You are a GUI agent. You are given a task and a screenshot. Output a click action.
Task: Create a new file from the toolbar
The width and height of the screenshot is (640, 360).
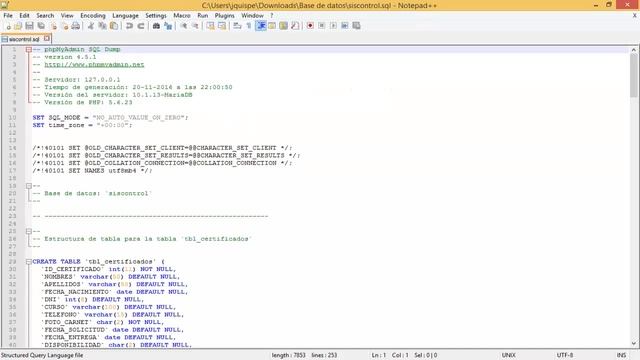pyautogui.click(x=8, y=26)
